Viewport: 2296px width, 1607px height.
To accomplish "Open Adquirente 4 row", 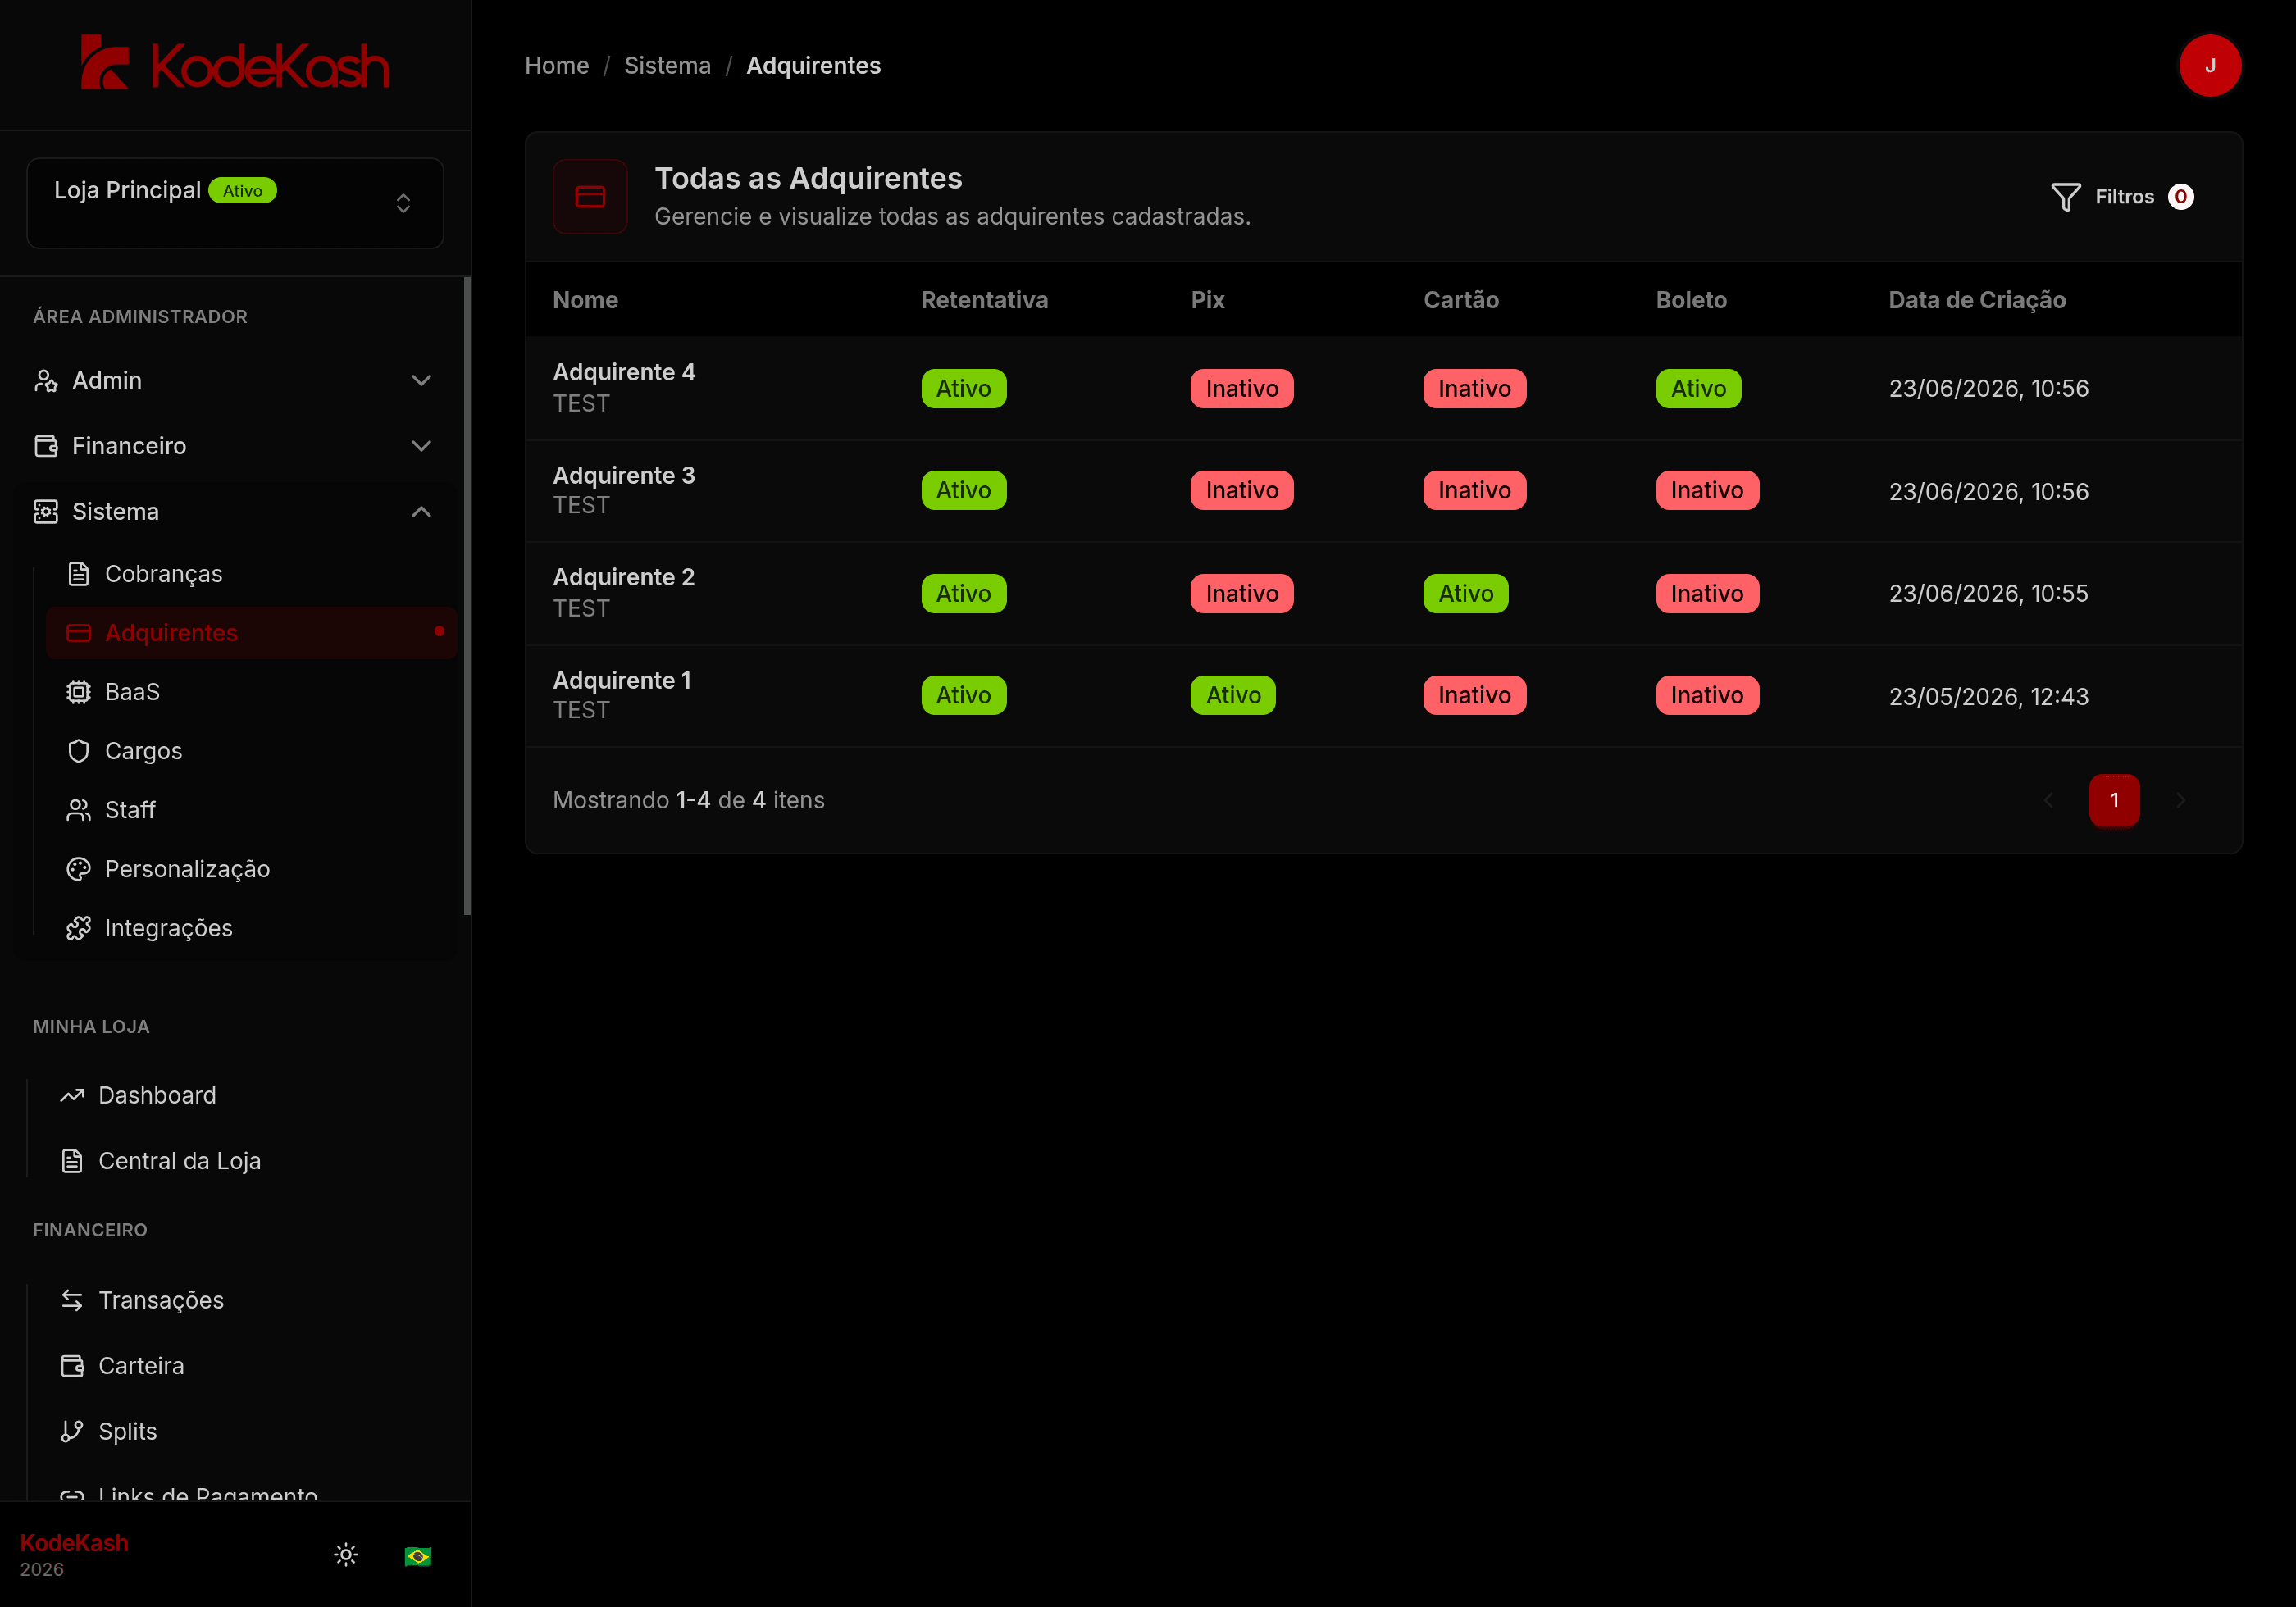I will [x=1383, y=388].
